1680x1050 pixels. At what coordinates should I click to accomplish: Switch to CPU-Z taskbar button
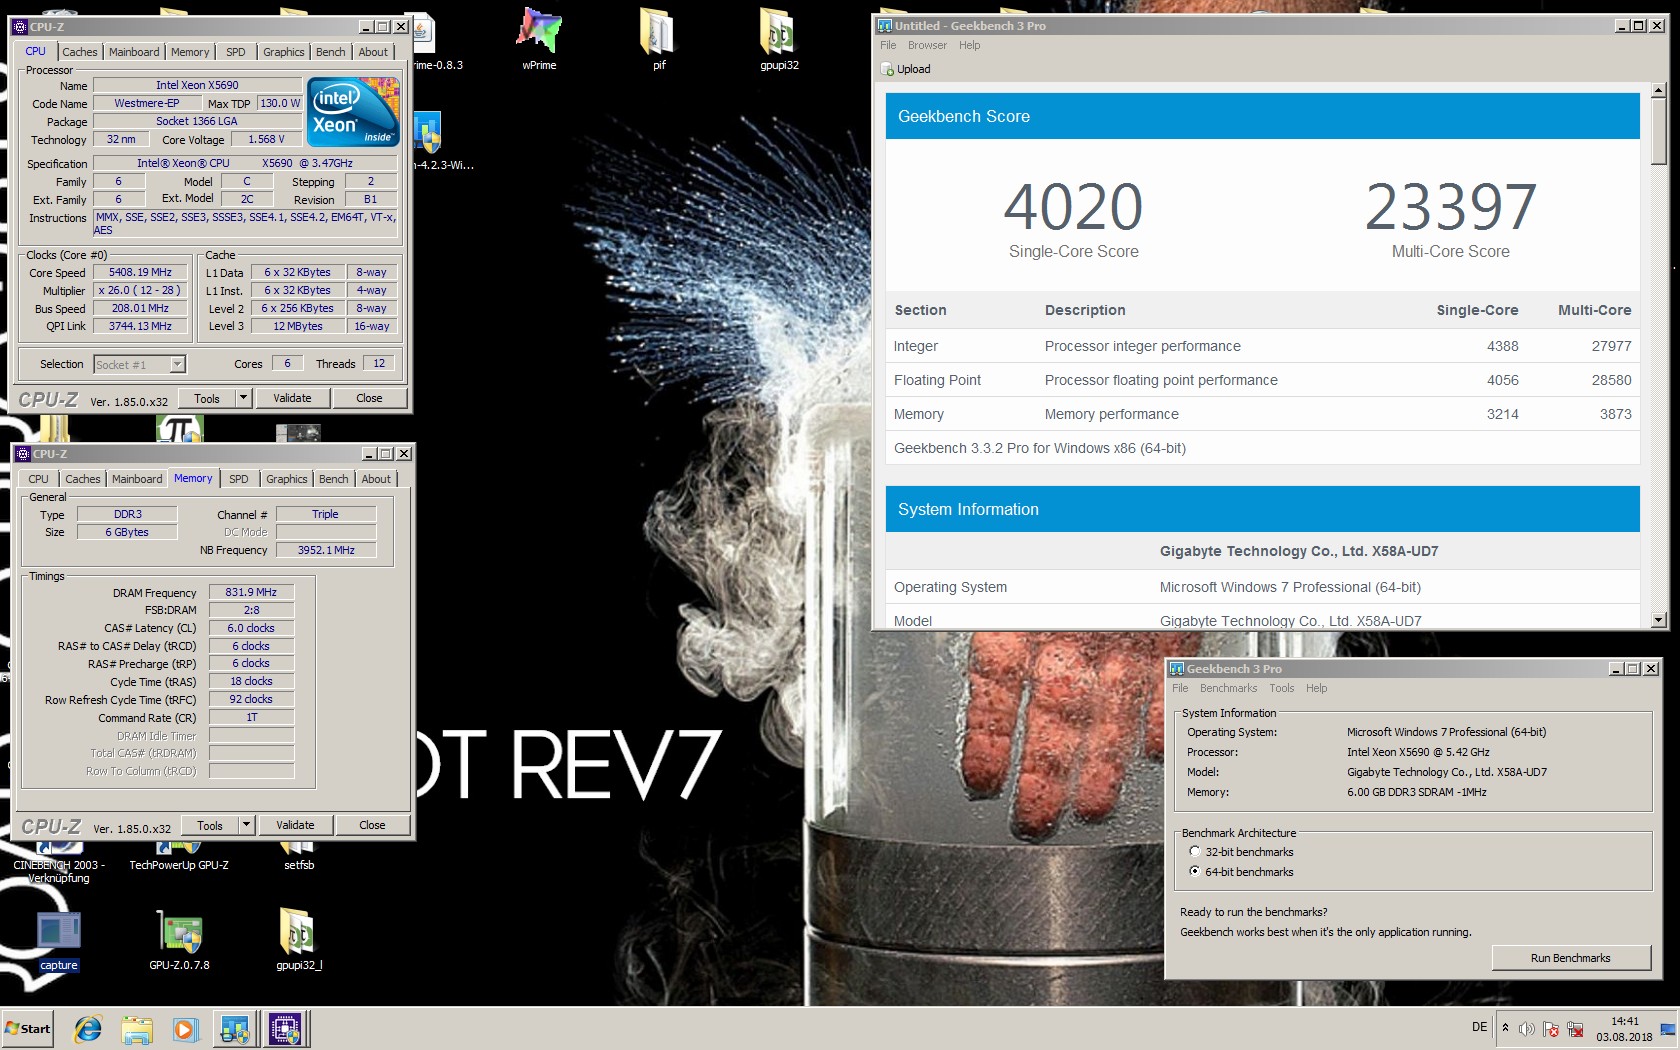(x=285, y=1028)
